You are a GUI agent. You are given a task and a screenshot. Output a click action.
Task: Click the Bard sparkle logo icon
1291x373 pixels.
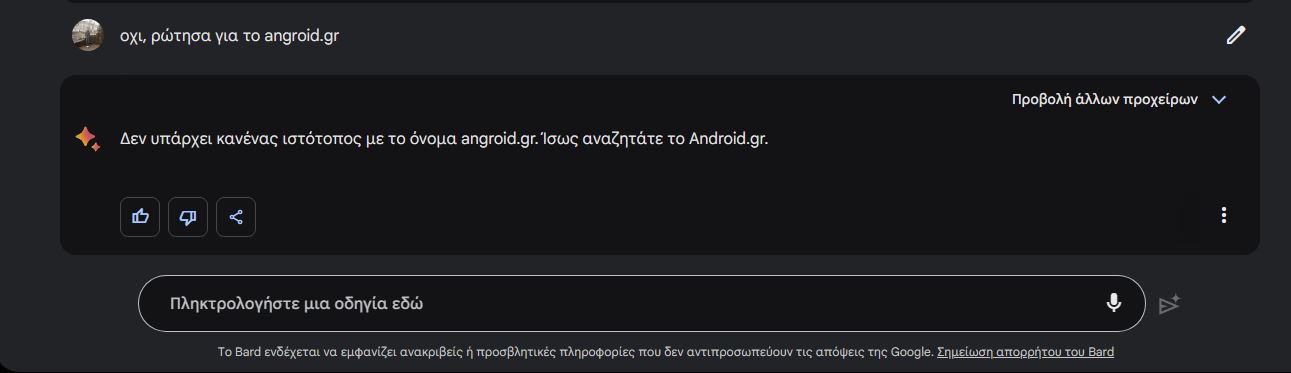pyautogui.click(x=88, y=139)
